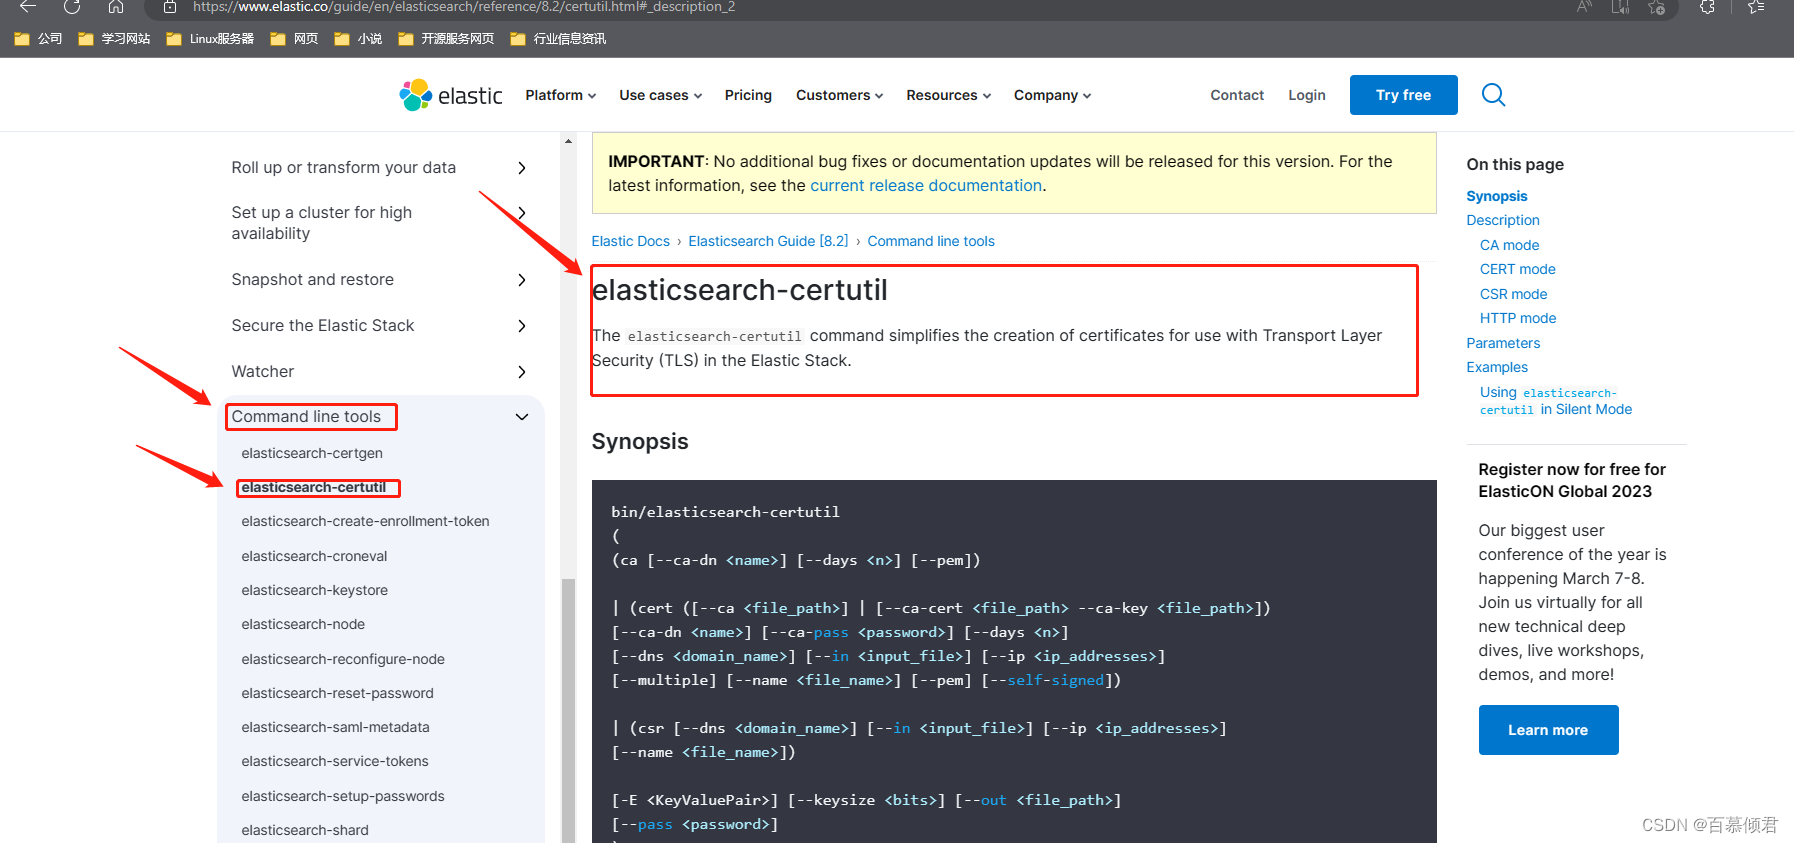Jump to the CA mode section
Image resolution: width=1794 pixels, height=843 pixels.
pos(1509,245)
